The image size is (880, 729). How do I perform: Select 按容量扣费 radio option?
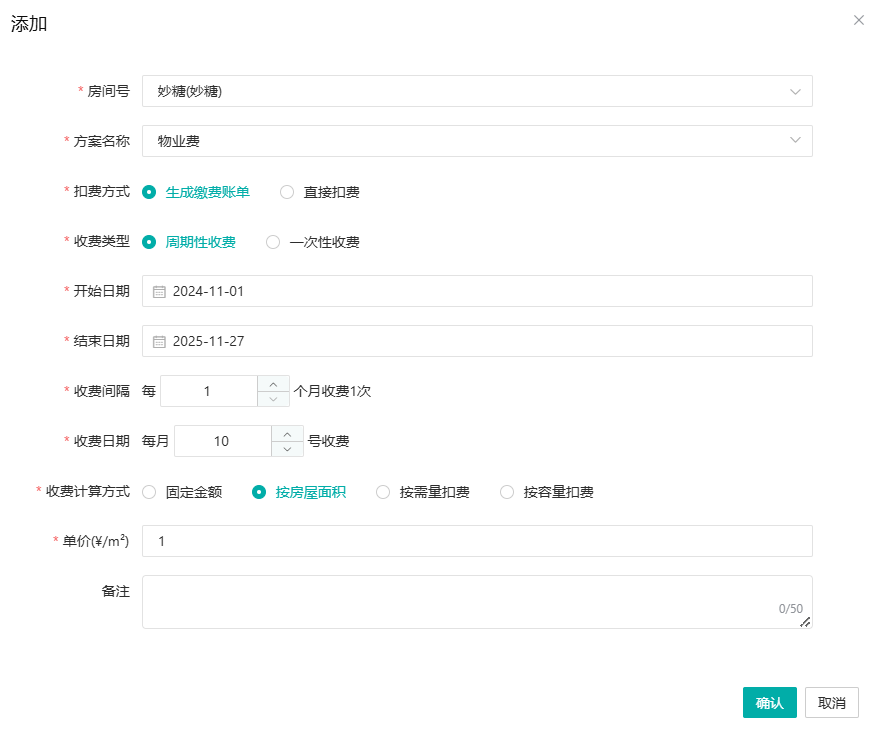click(507, 492)
